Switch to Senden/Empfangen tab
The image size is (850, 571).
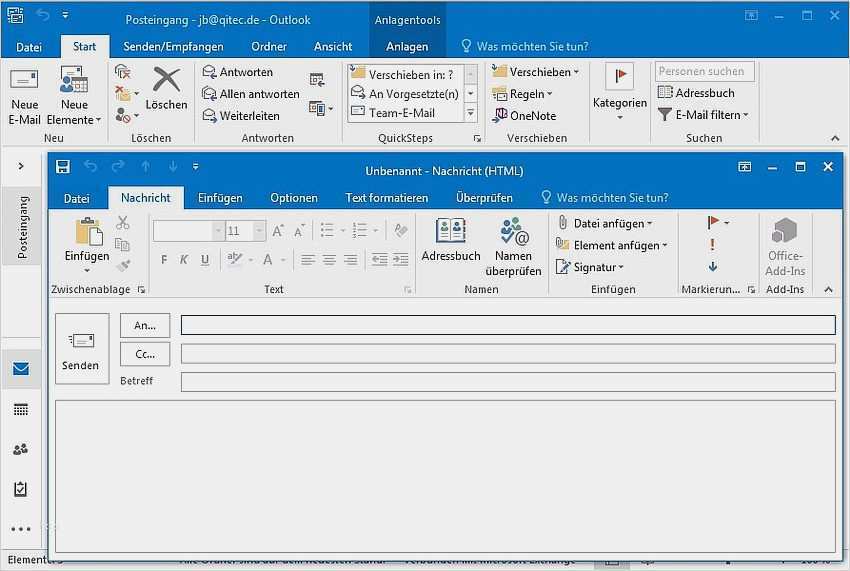coord(173,47)
